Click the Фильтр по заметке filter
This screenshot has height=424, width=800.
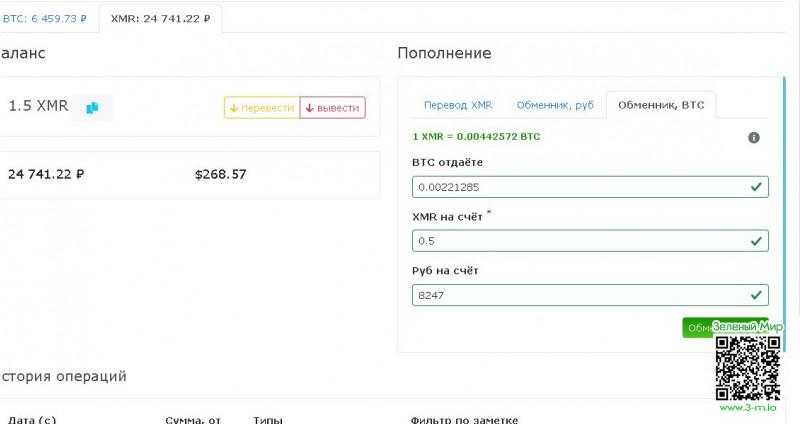point(464,419)
